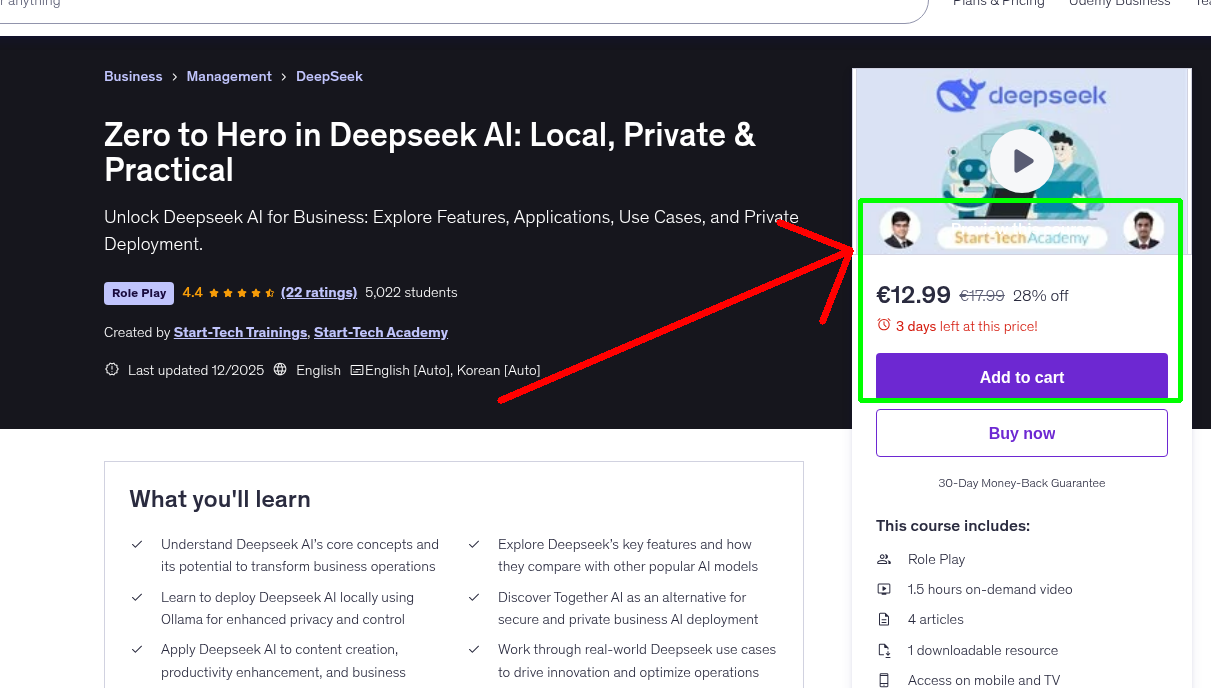Play the course preview video
Image resolution: width=1211 pixels, height=688 pixels.
pyautogui.click(x=1021, y=160)
